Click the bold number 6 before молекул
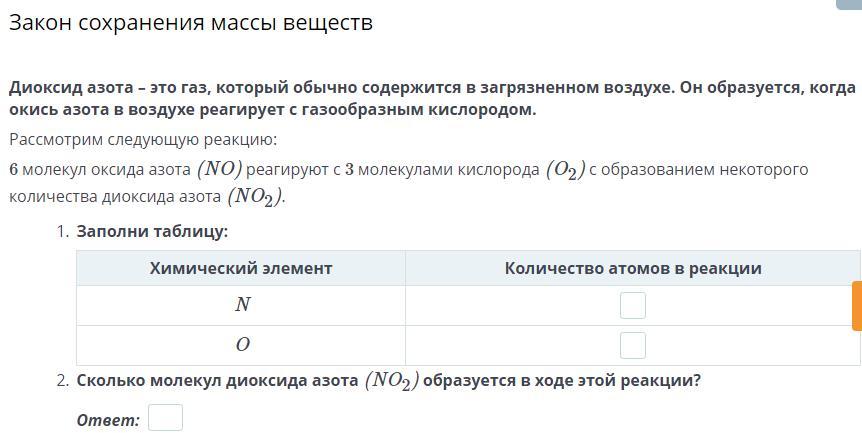 (14, 170)
